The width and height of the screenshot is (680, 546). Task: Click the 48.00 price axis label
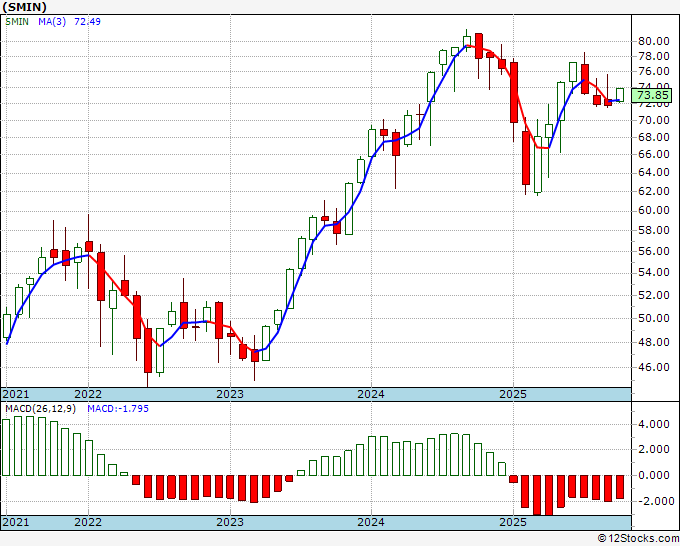[x=654, y=342]
